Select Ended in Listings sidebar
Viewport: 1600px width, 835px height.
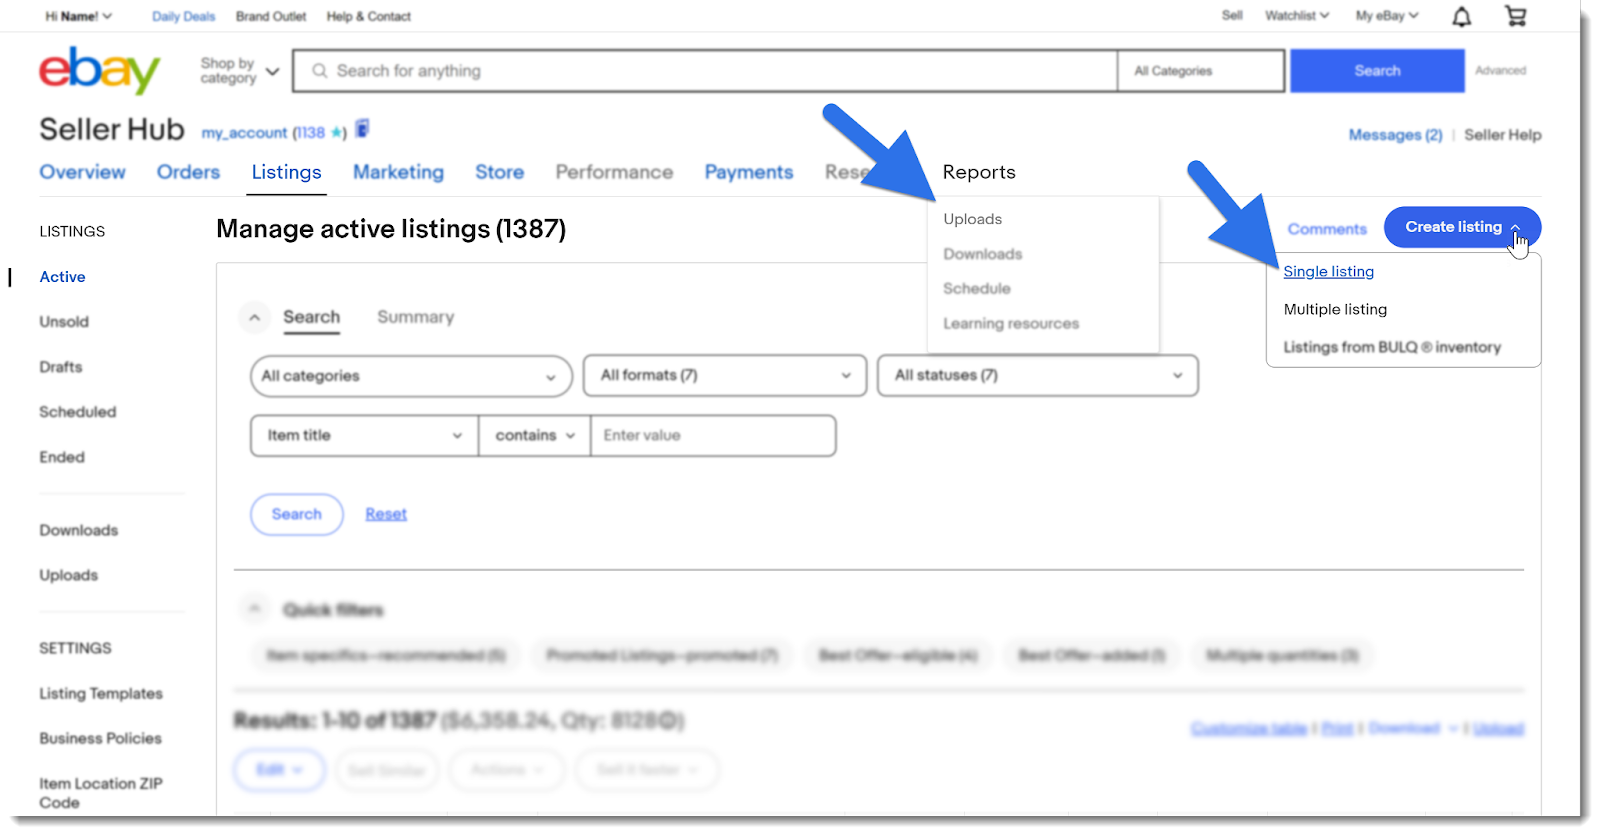tap(62, 457)
